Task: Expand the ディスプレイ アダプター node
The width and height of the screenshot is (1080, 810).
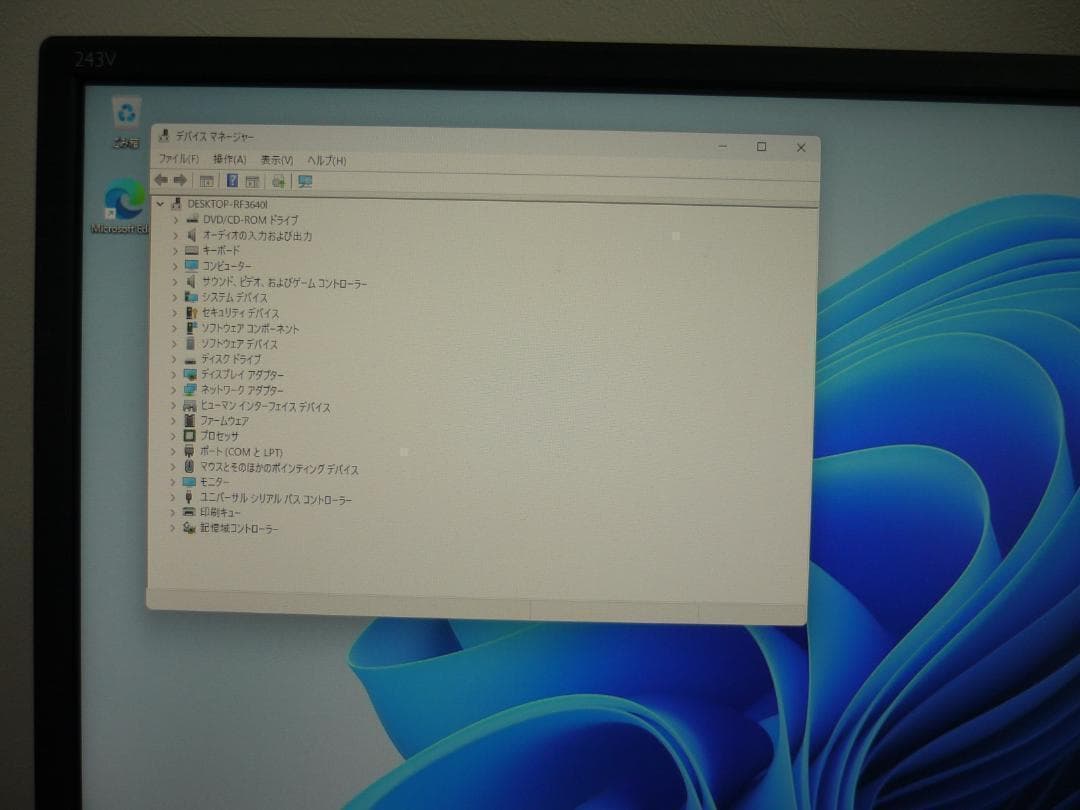Action: click(x=174, y=375)
